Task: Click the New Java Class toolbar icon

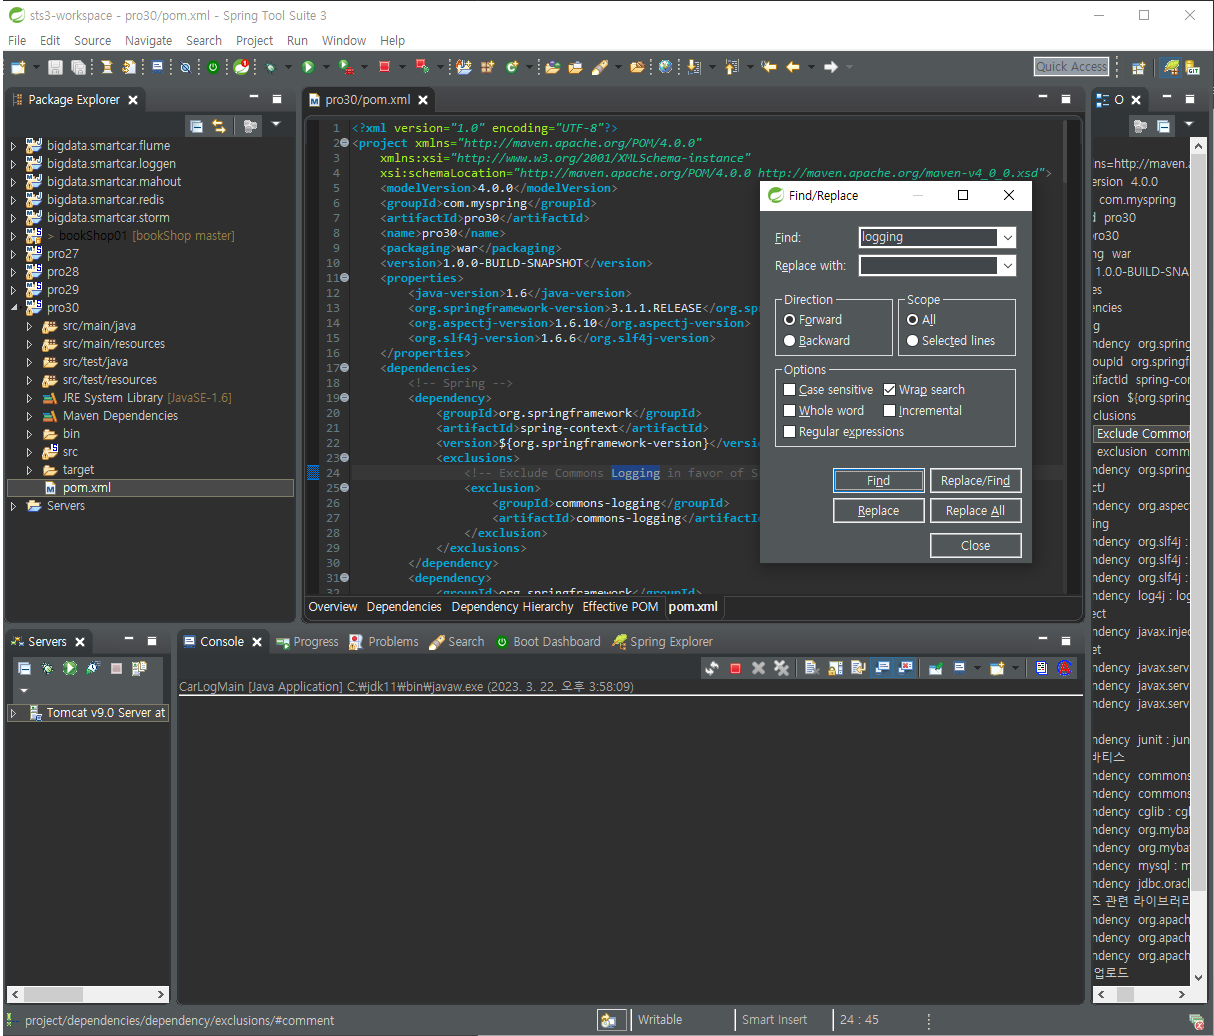Action: [x=511, y=67]
